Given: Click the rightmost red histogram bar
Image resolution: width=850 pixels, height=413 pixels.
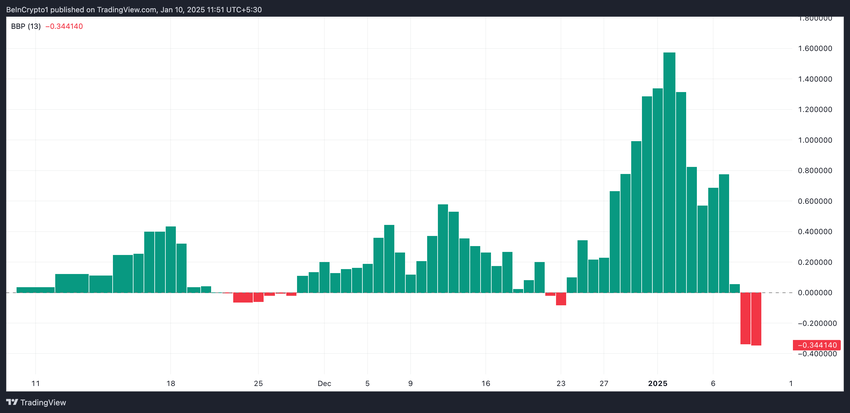Looking at the screenshot, I should coord(756,319).
